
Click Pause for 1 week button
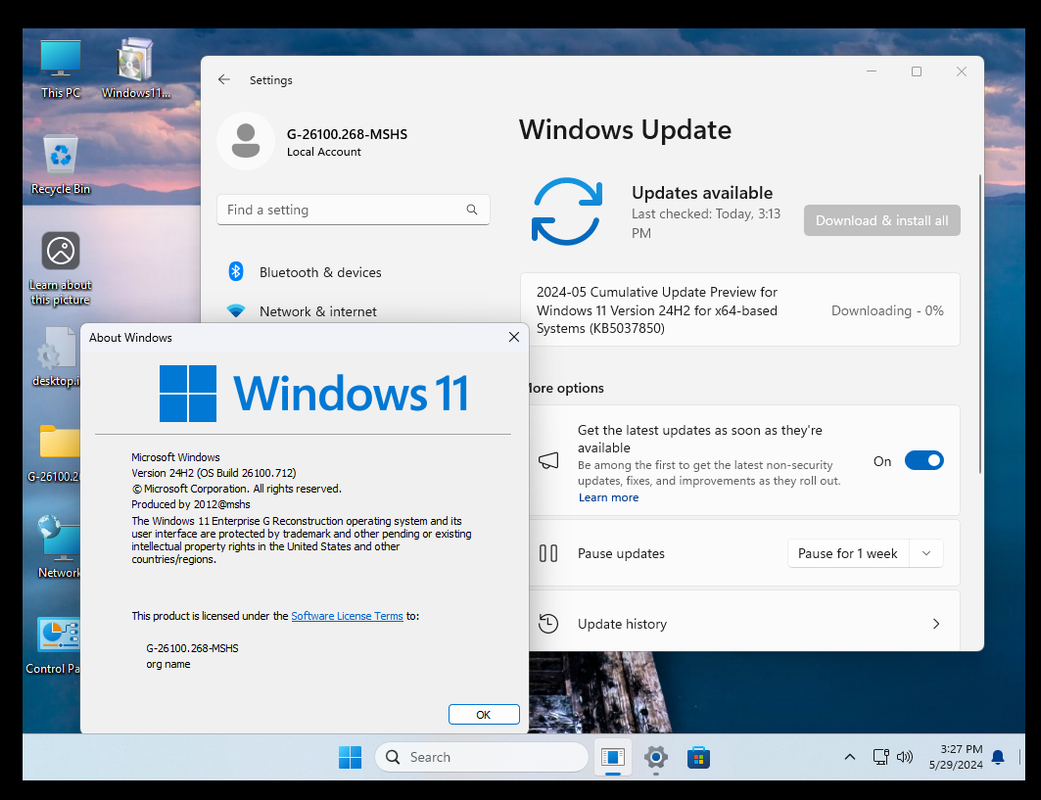click(847, 553)
